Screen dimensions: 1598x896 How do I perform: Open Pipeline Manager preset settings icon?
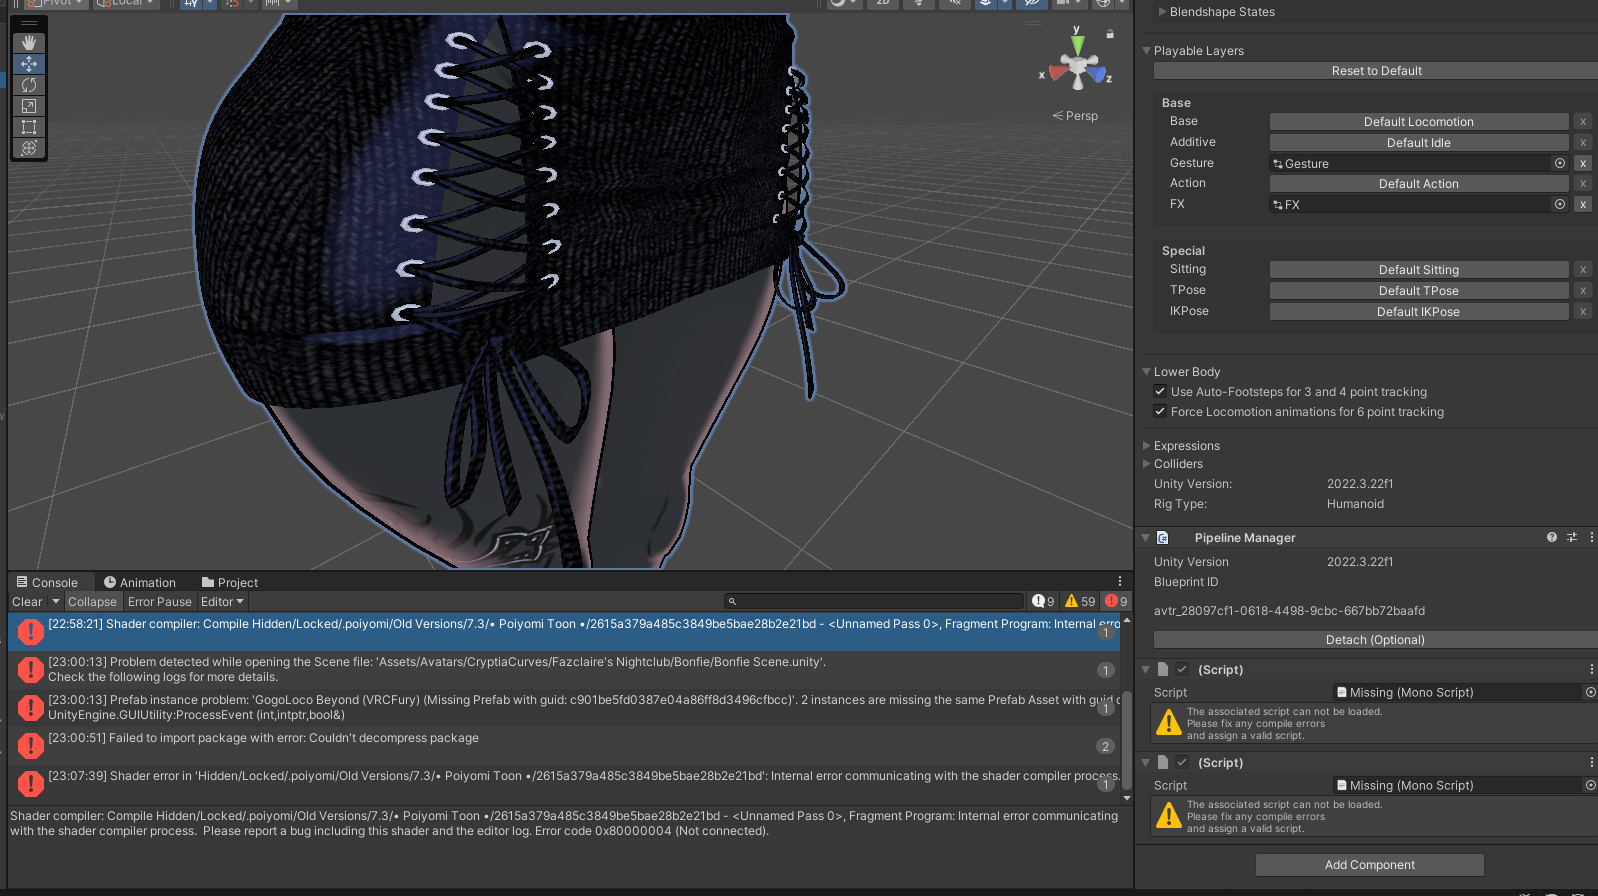(1572, 538)
